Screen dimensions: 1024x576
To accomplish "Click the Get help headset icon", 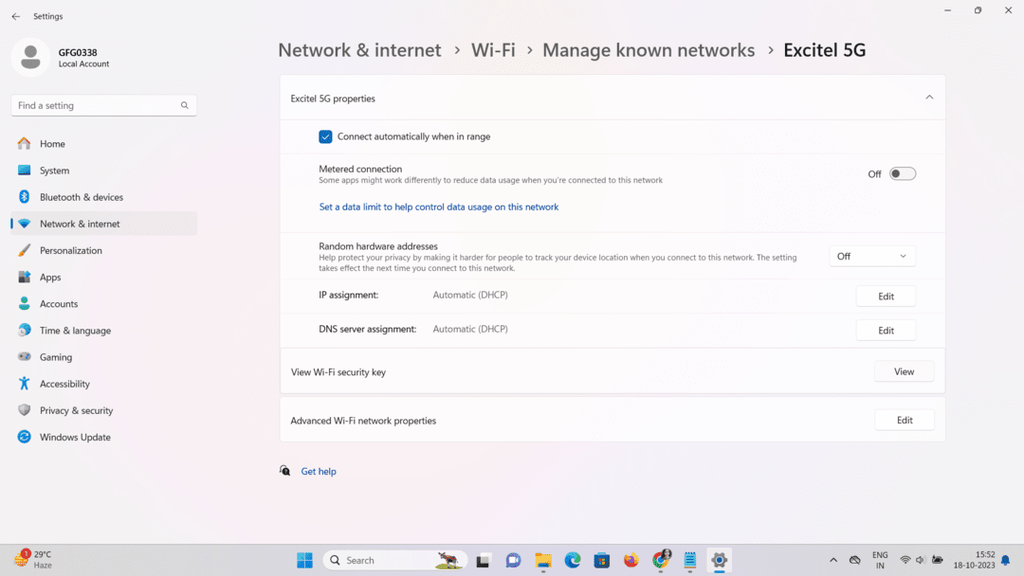I will [x=285, y=471].
